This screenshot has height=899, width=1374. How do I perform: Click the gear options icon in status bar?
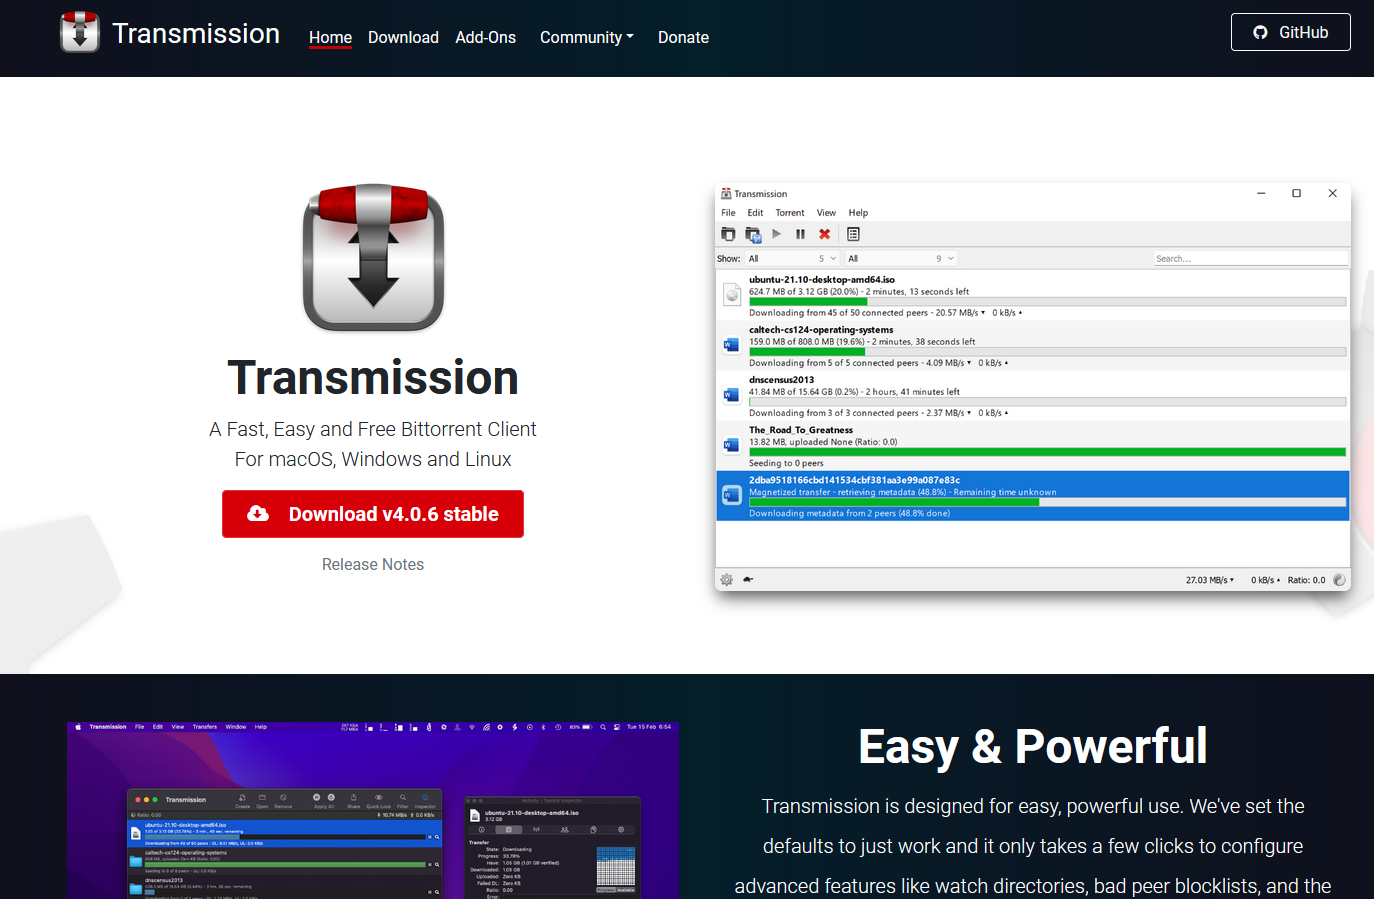pyautogui.click(x=727, y=580)
